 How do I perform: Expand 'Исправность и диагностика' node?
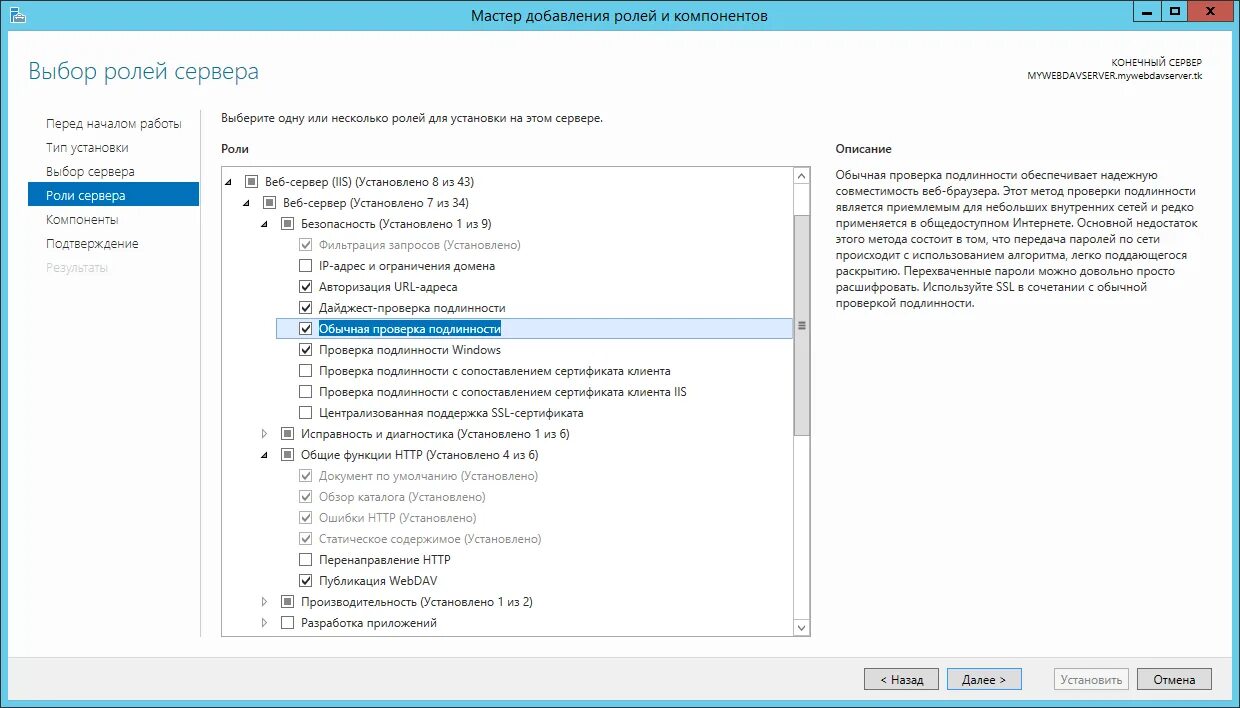pos(265,434)
